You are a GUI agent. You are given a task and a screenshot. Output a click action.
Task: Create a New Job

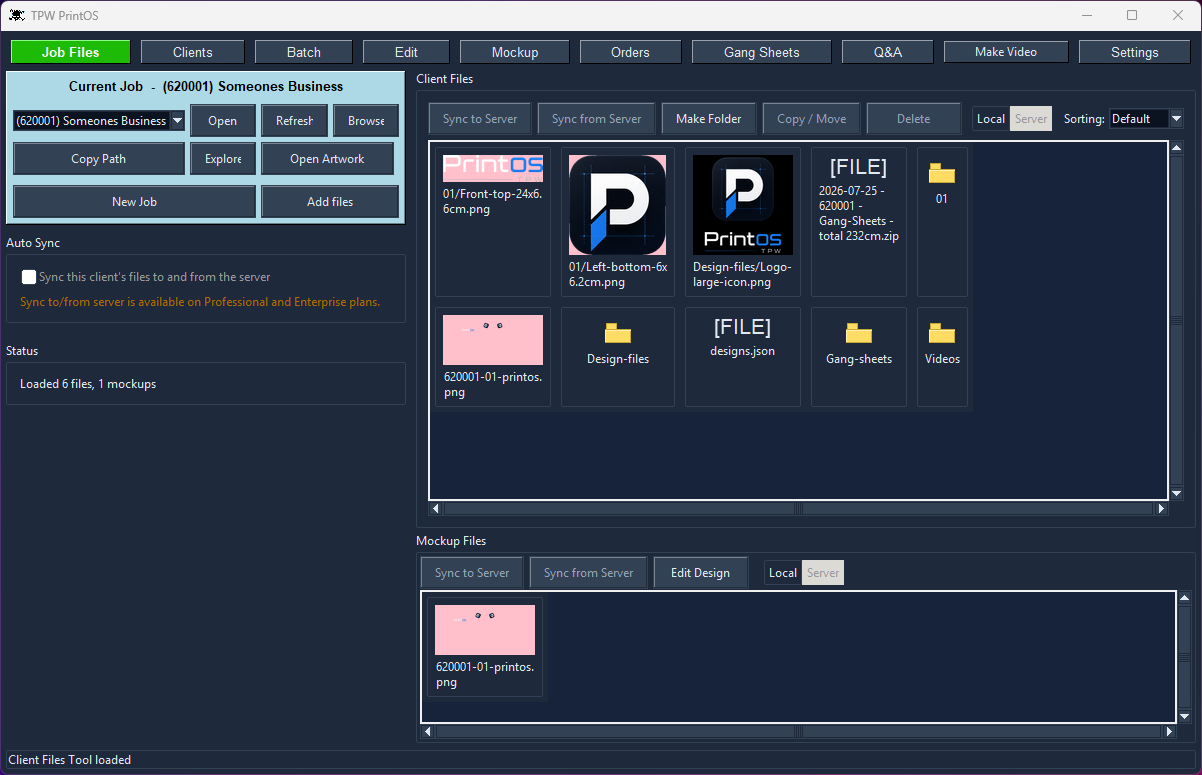click(135, 202)
